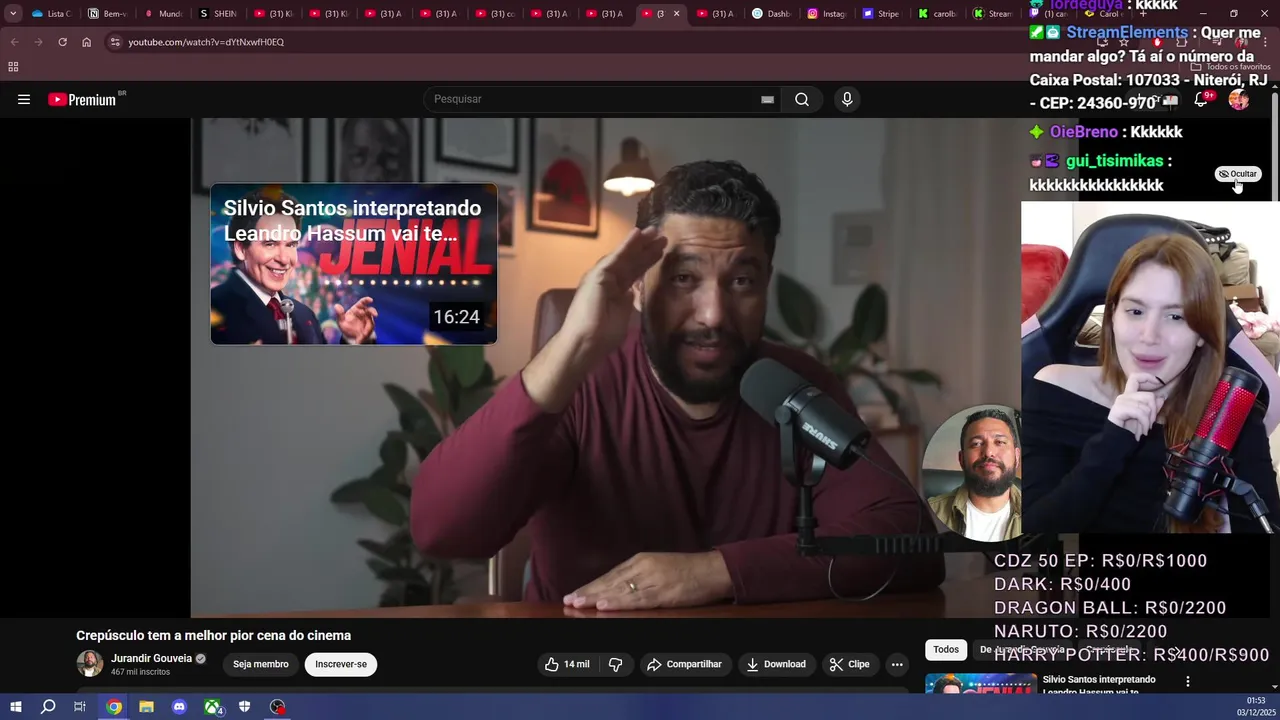The width and height of the screenshot is (1280, 720).
Task: Switch to the Dashboard tab
Action: [771, 14]
